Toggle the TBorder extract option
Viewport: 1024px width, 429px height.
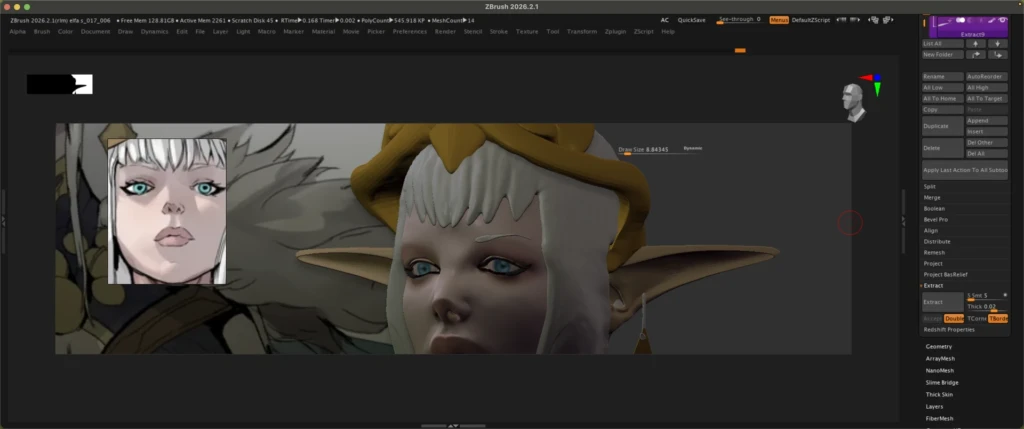(998, 319)
